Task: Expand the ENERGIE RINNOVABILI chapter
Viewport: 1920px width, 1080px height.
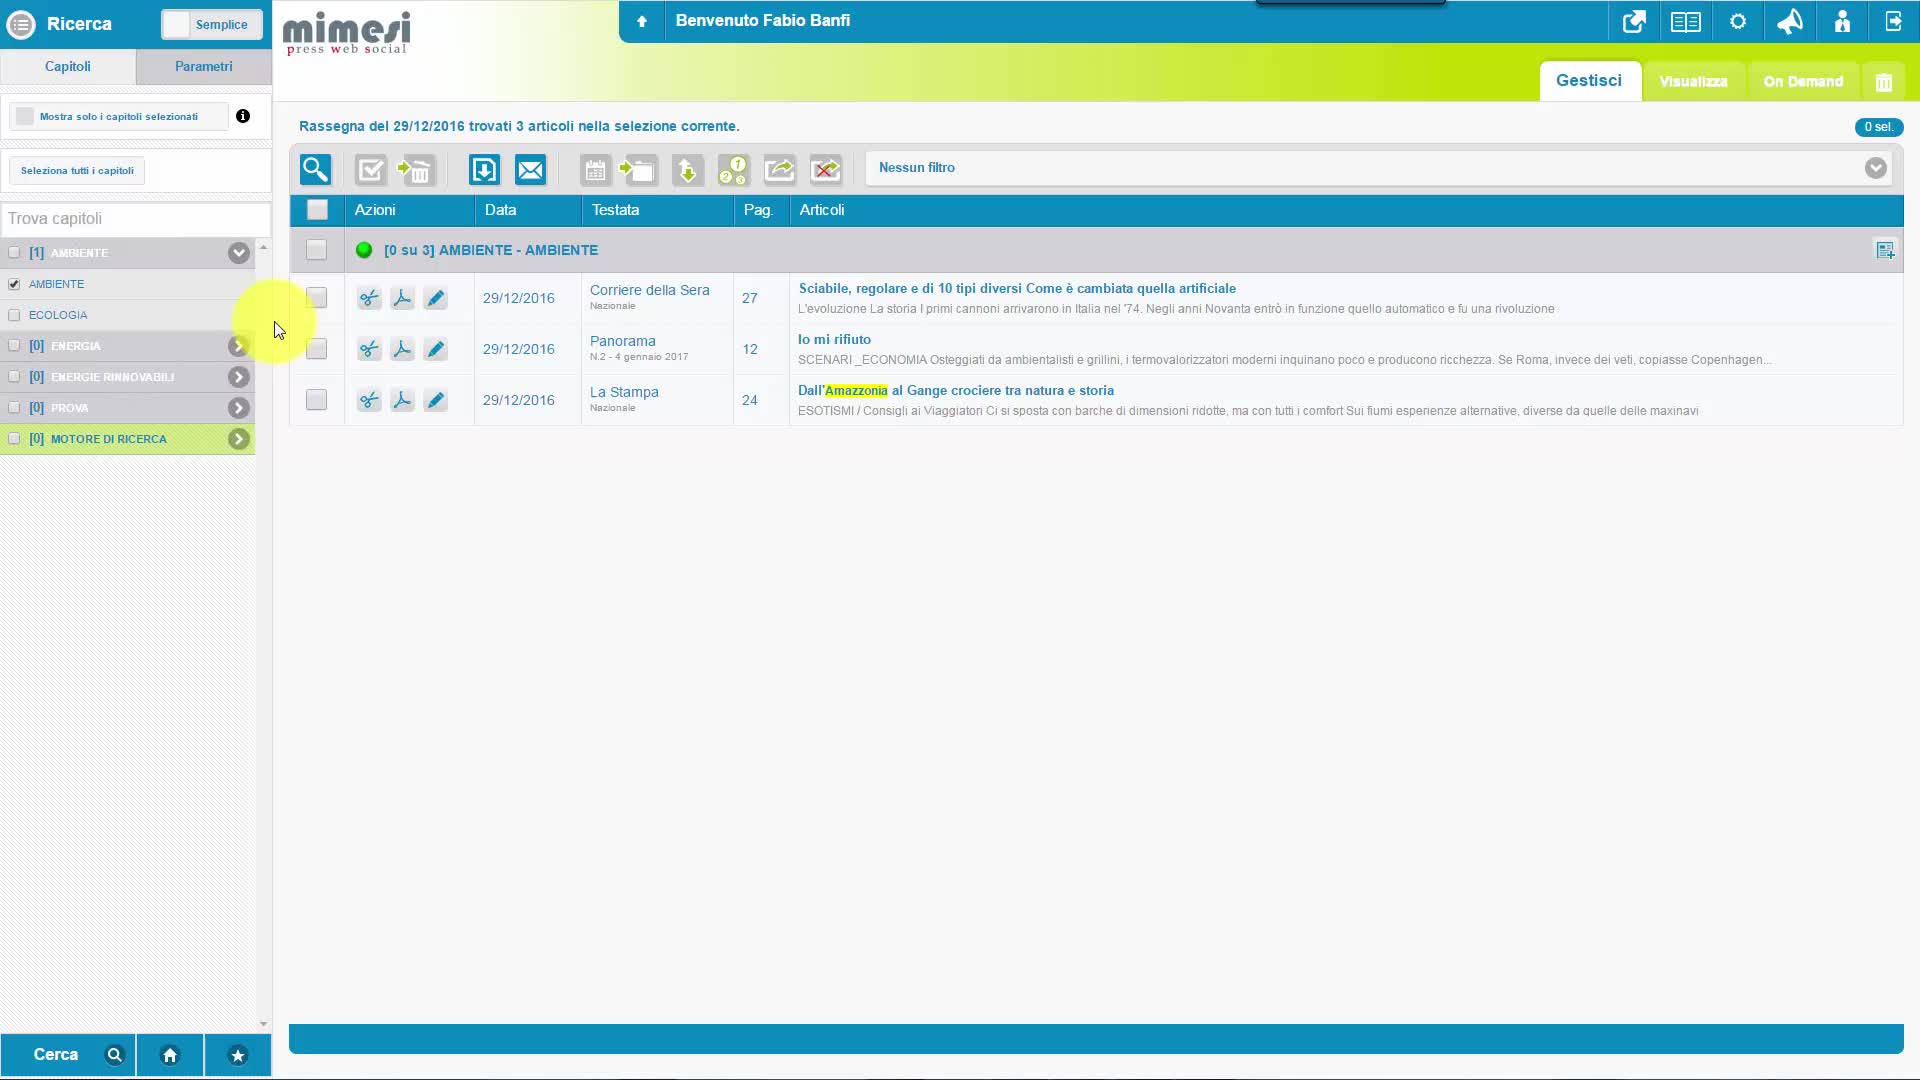Action: point(238,377)
